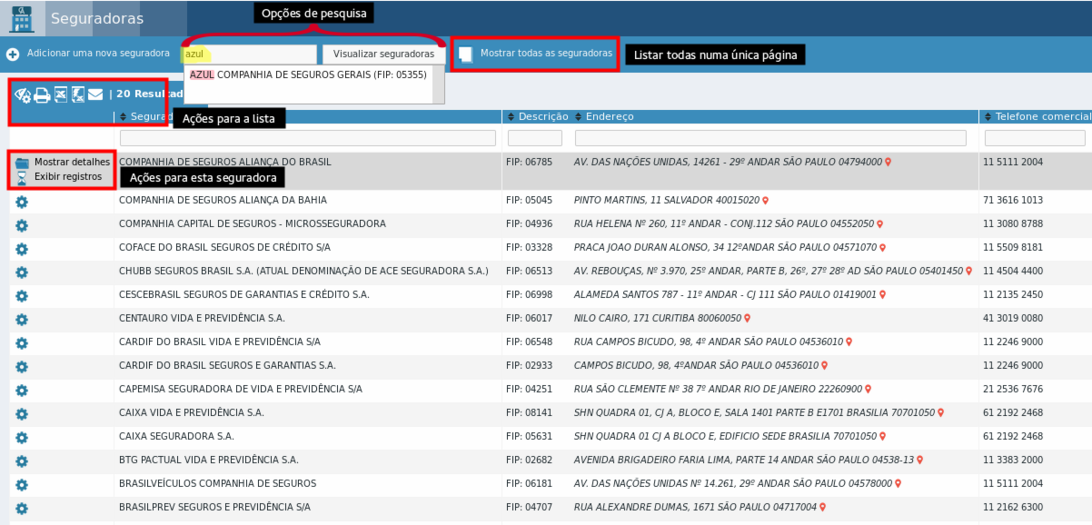Open gear menu for CAIXA SEGURADORA row
This screenshot has height=525, width=1092.
point(21,437)
